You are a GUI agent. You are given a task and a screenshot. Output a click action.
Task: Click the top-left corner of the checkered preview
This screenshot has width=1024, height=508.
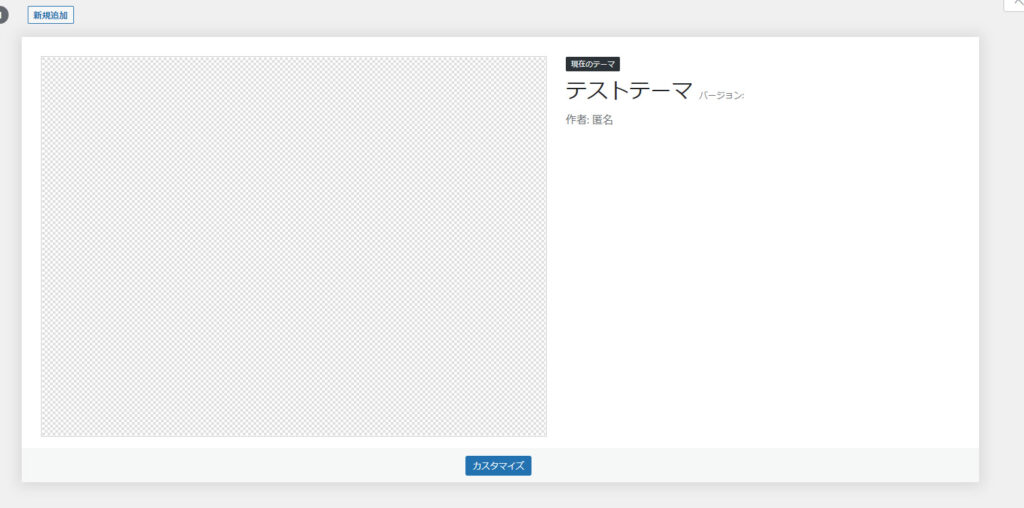coord(46,61)
